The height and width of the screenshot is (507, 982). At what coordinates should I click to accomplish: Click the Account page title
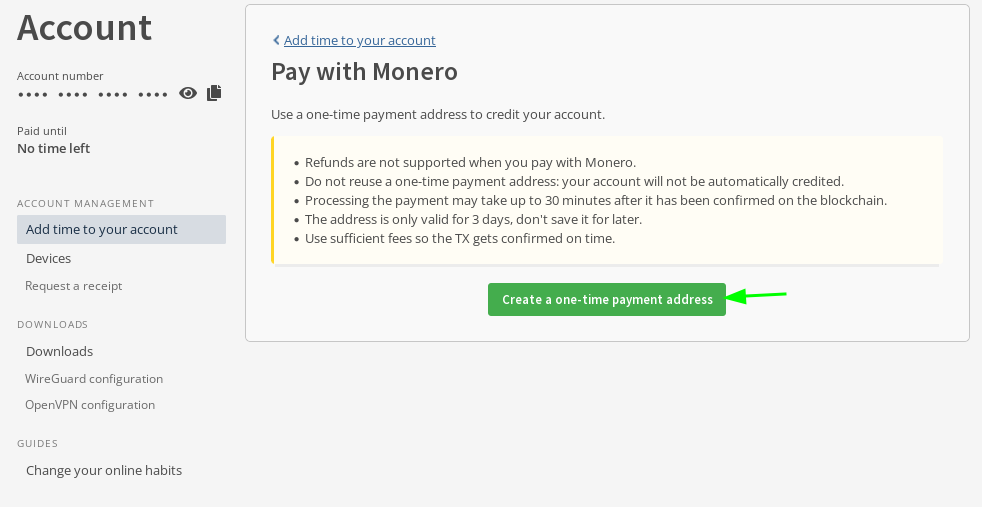(85, 28)
